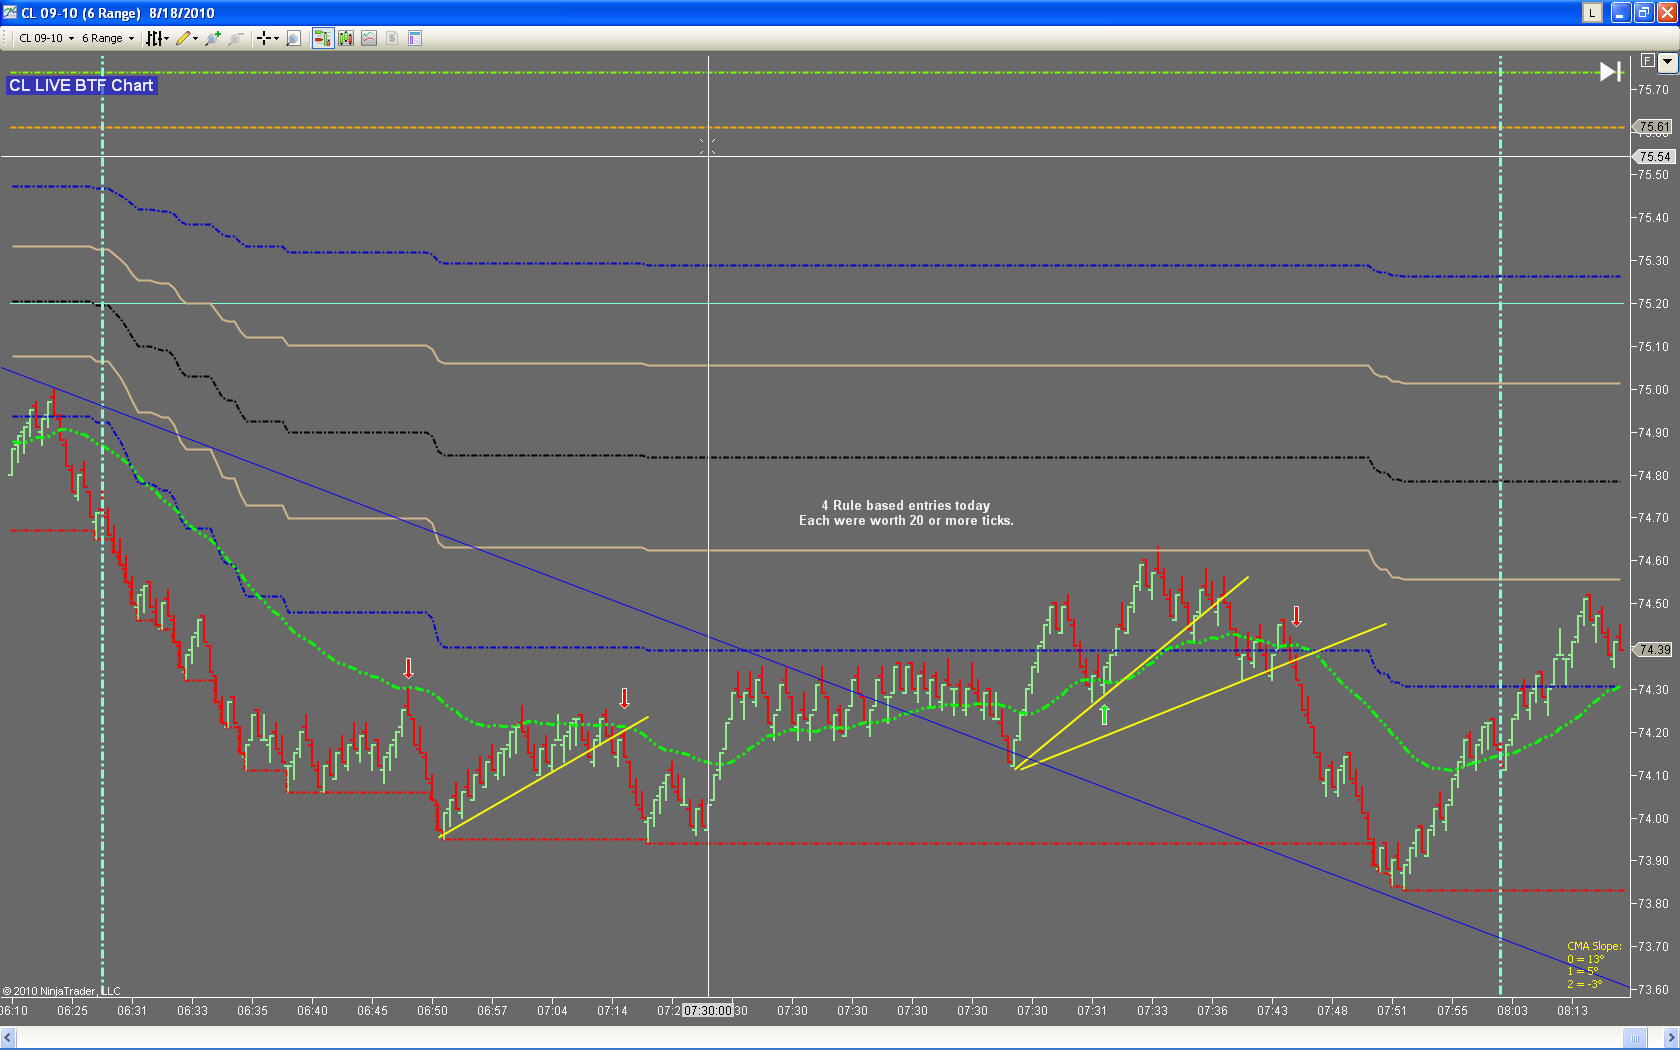Viewport: 1680px width, 1050px height.
Task: Click the 75.00 price axis label
Action: pos(1654,390)
